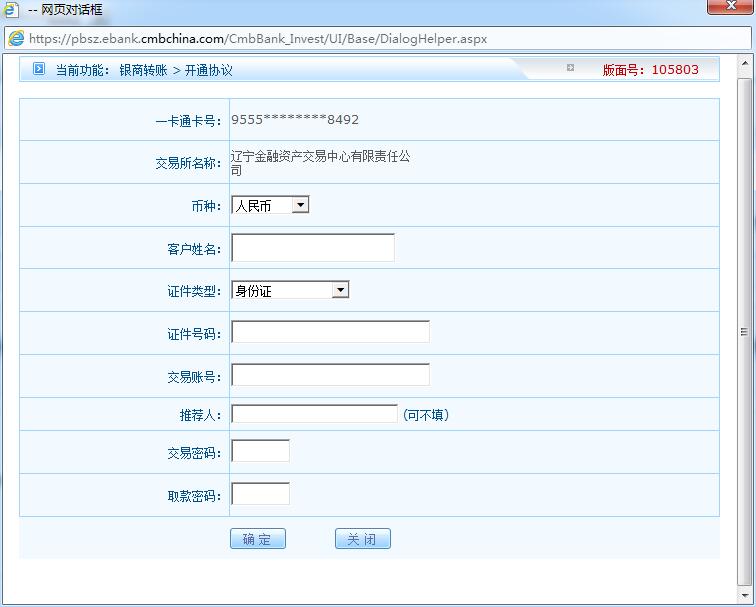Click the scrollbar up arrow
The image size is (756, 607).
coord(744,63)
